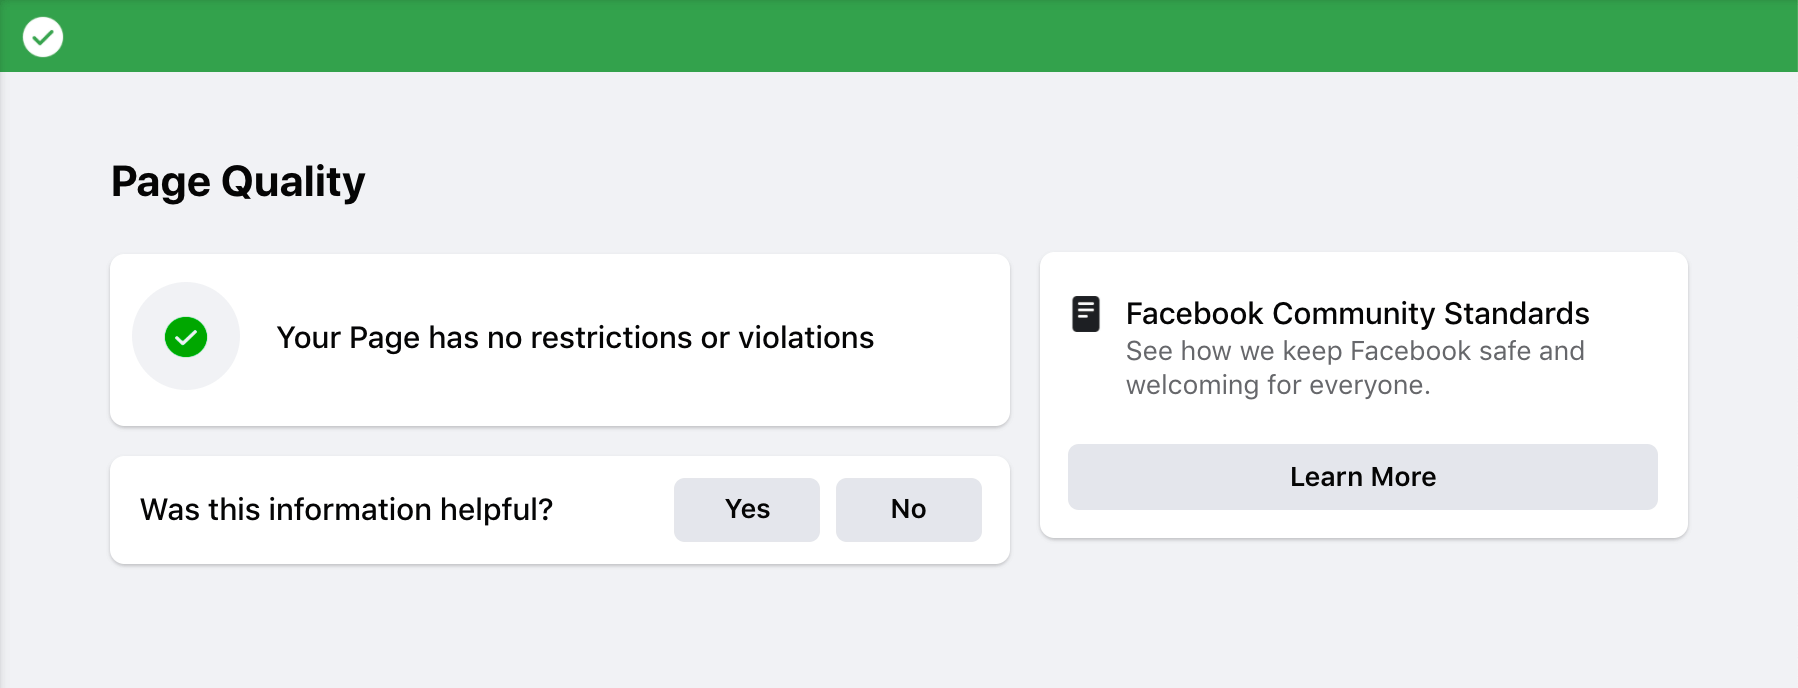Click the 'See how we keep Facebook safe' description

pos(1356,367)
